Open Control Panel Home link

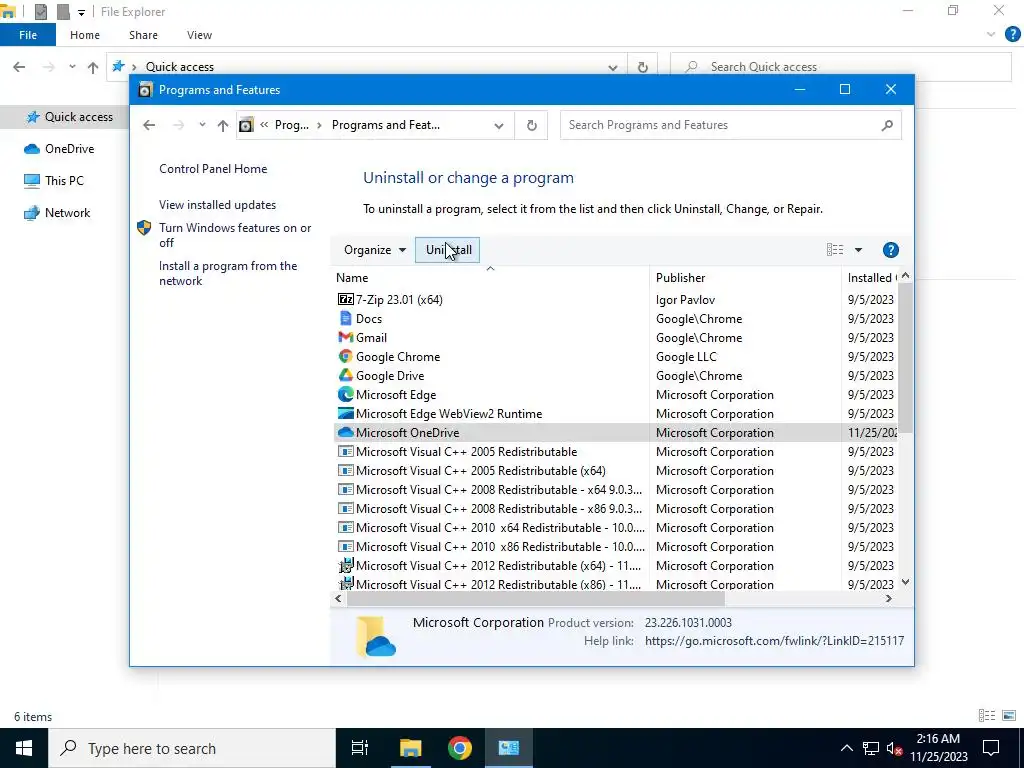coord(213,168)
